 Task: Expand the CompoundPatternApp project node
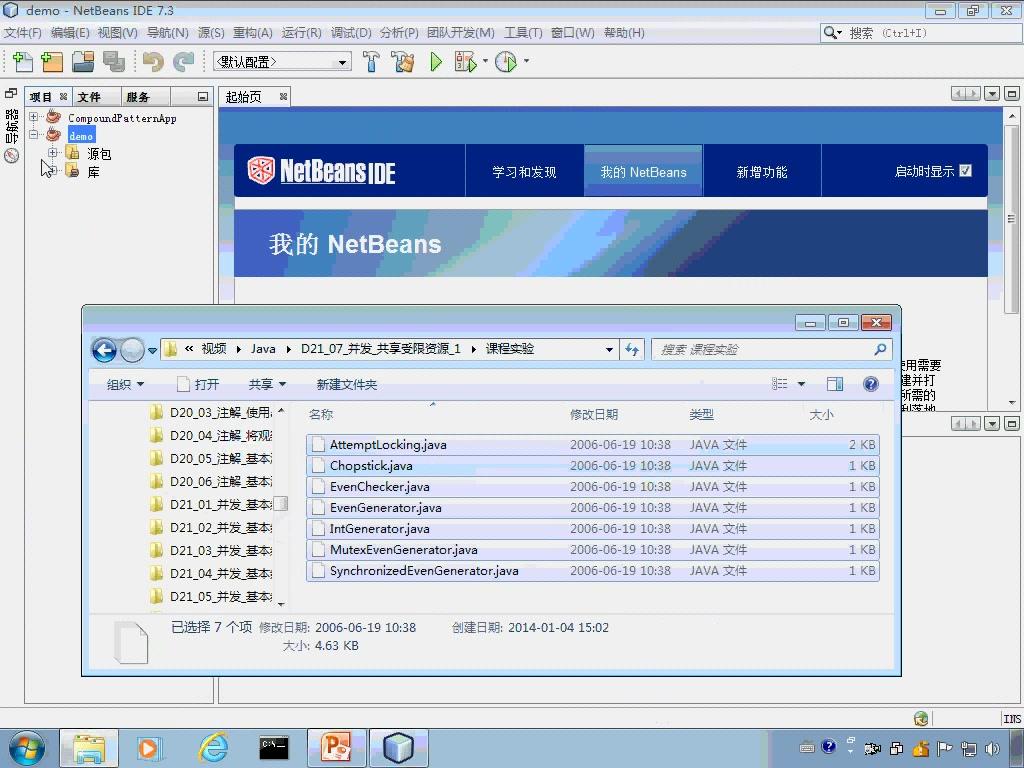(x=33, y=117)
